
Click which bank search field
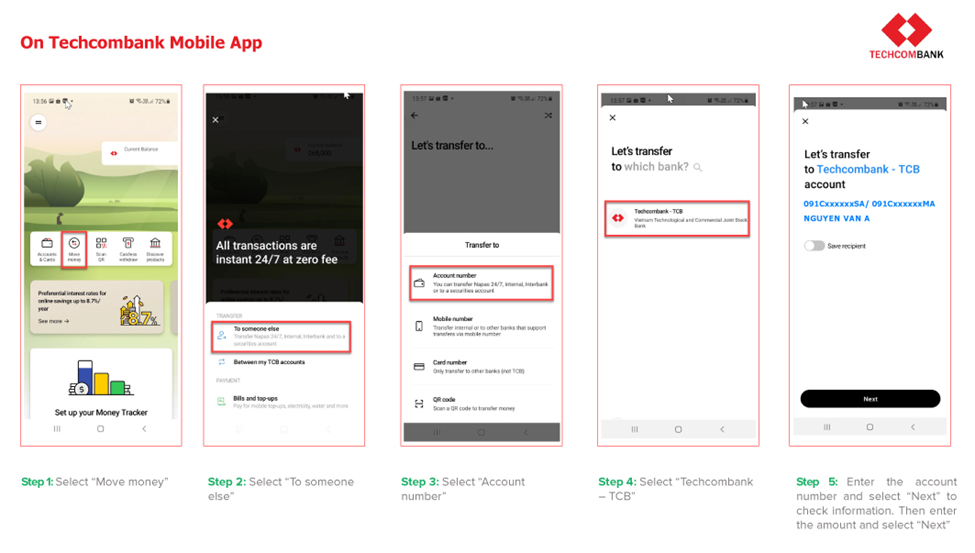(x=657, y=167)
